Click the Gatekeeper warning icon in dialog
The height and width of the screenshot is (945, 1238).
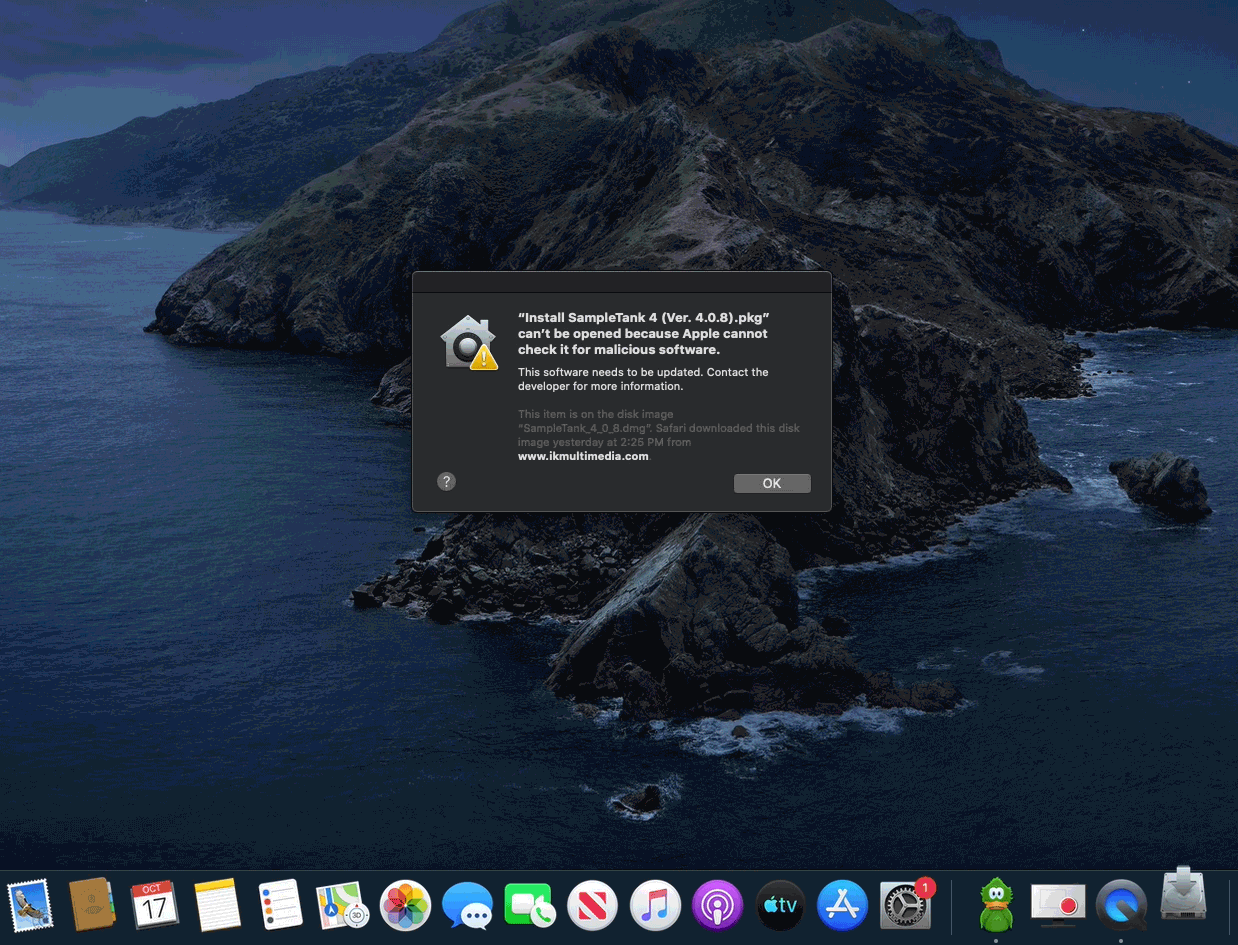[x=469, y=343]
